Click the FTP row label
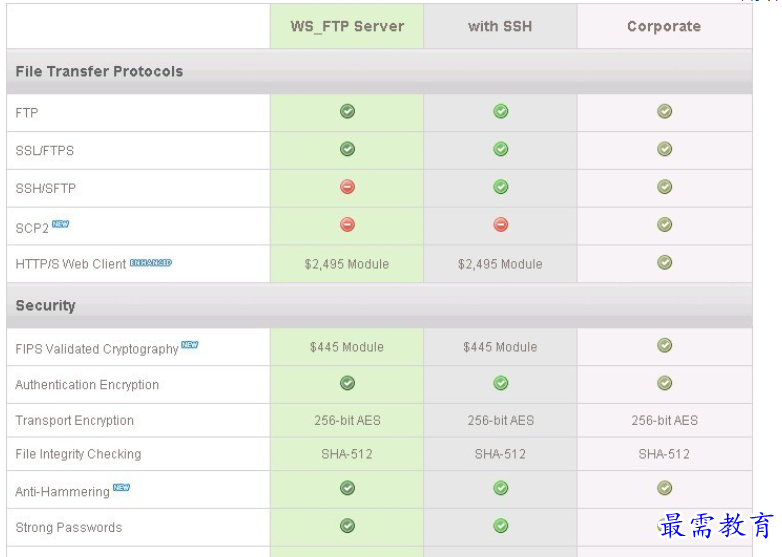782x557 pixels. pos(27,113)
